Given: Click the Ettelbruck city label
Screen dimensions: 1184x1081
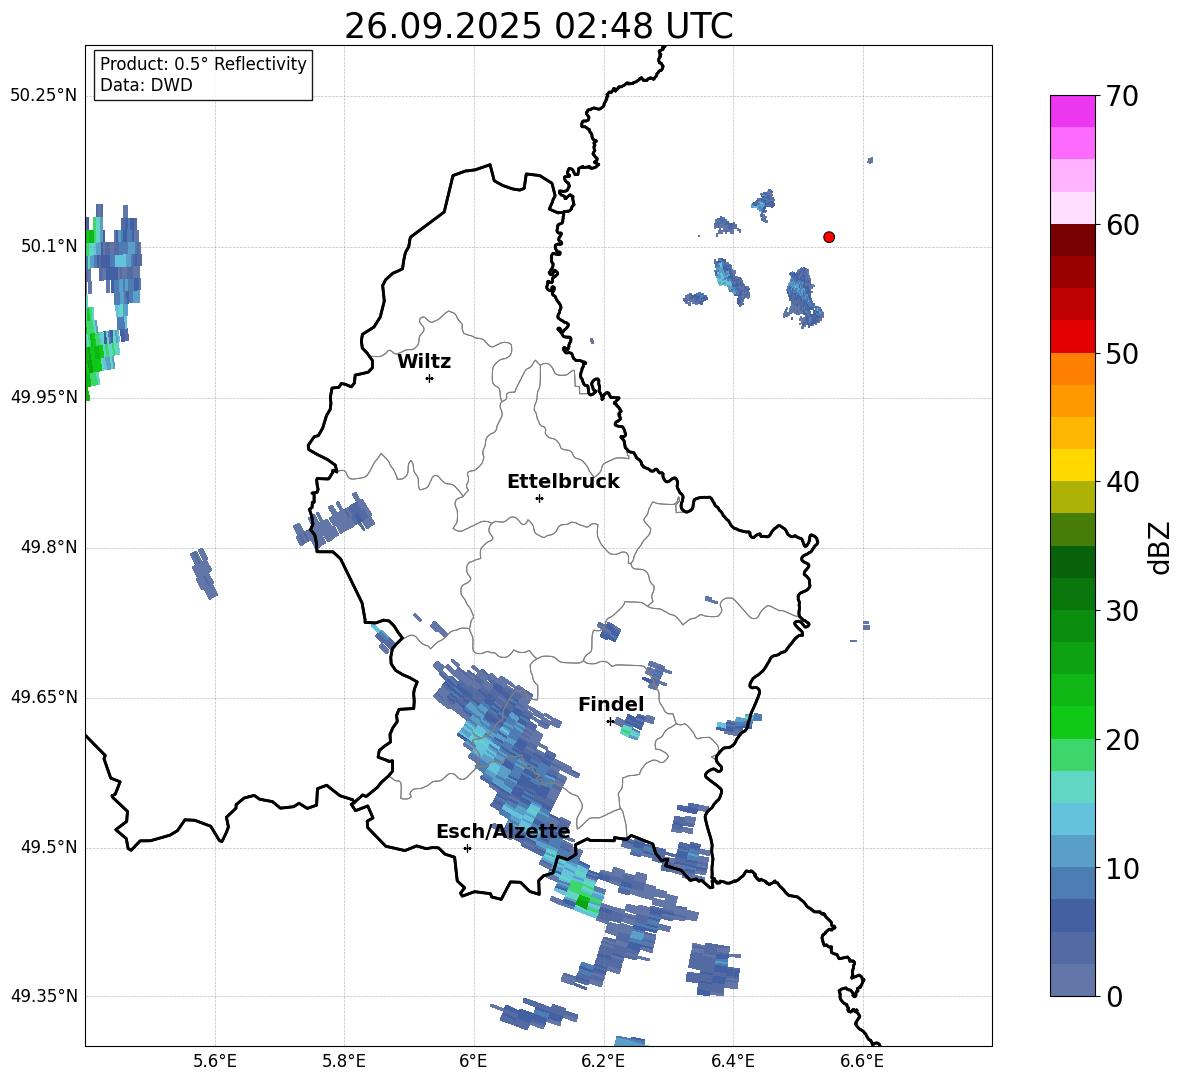Looking at the screenshot, I should [x=563, y=482].
